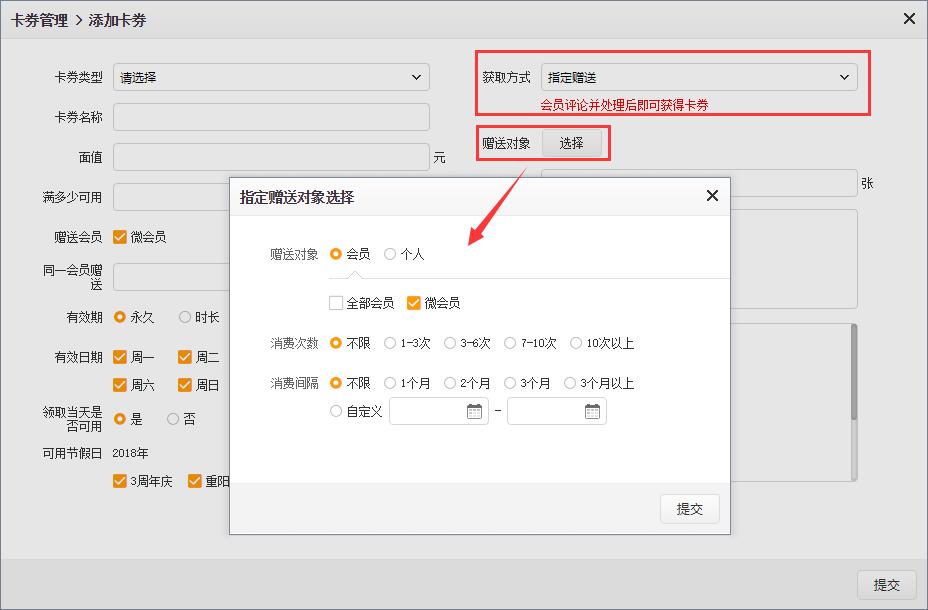928x610 pixels.
Task: Open the 获取方式 dropdown
Action: coord(698,77)
